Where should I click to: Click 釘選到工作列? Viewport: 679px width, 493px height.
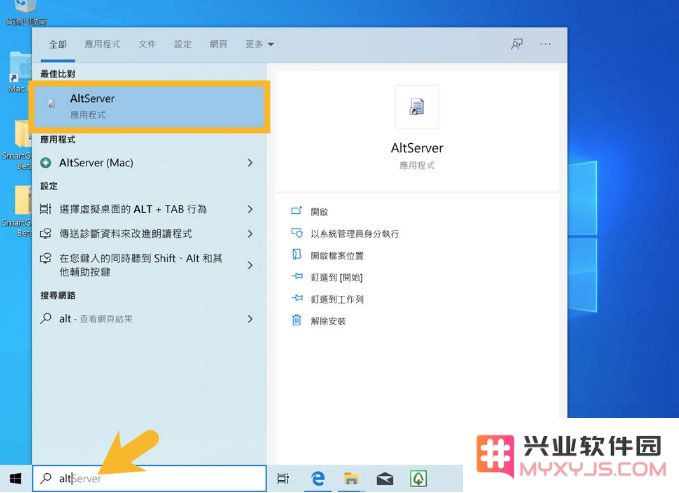coord(337,299)
